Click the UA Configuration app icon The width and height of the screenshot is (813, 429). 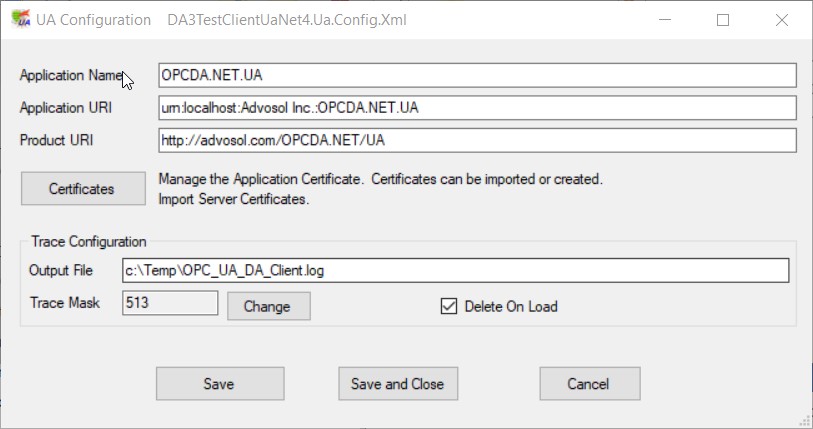point(19,20)
